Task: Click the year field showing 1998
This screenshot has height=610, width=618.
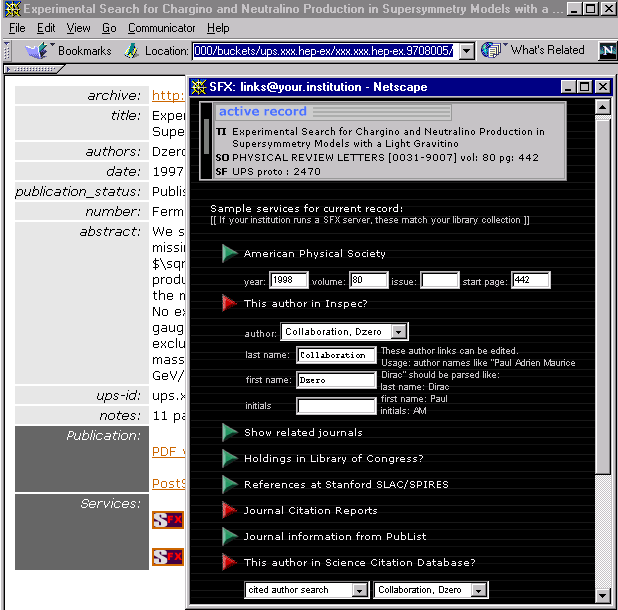Action: [x=289, y=280]
